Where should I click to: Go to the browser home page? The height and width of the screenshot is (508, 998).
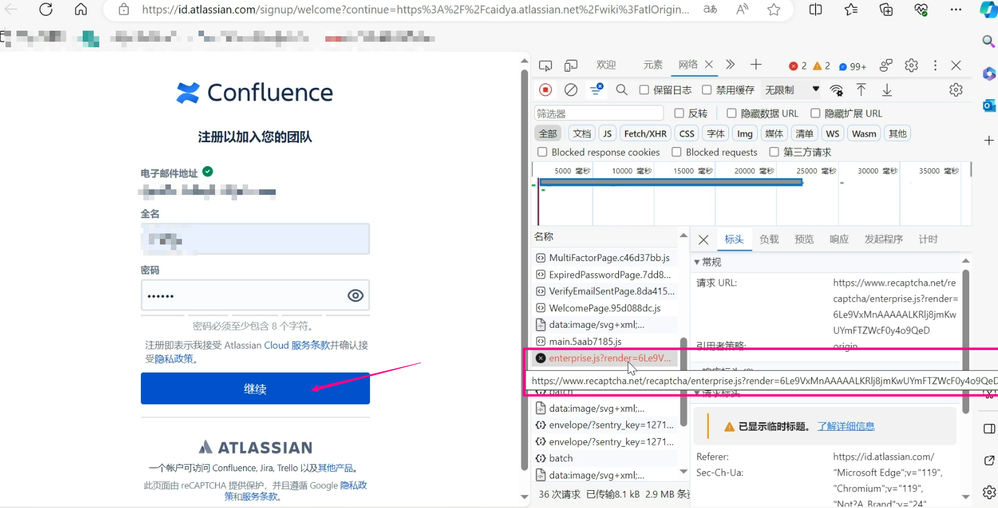pos(81,10)
